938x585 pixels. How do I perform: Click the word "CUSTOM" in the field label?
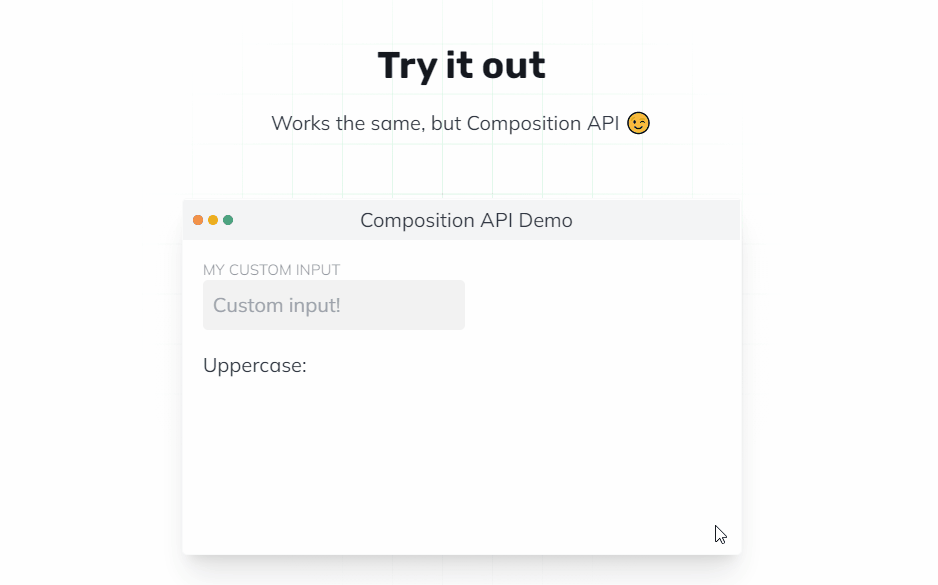263,270
